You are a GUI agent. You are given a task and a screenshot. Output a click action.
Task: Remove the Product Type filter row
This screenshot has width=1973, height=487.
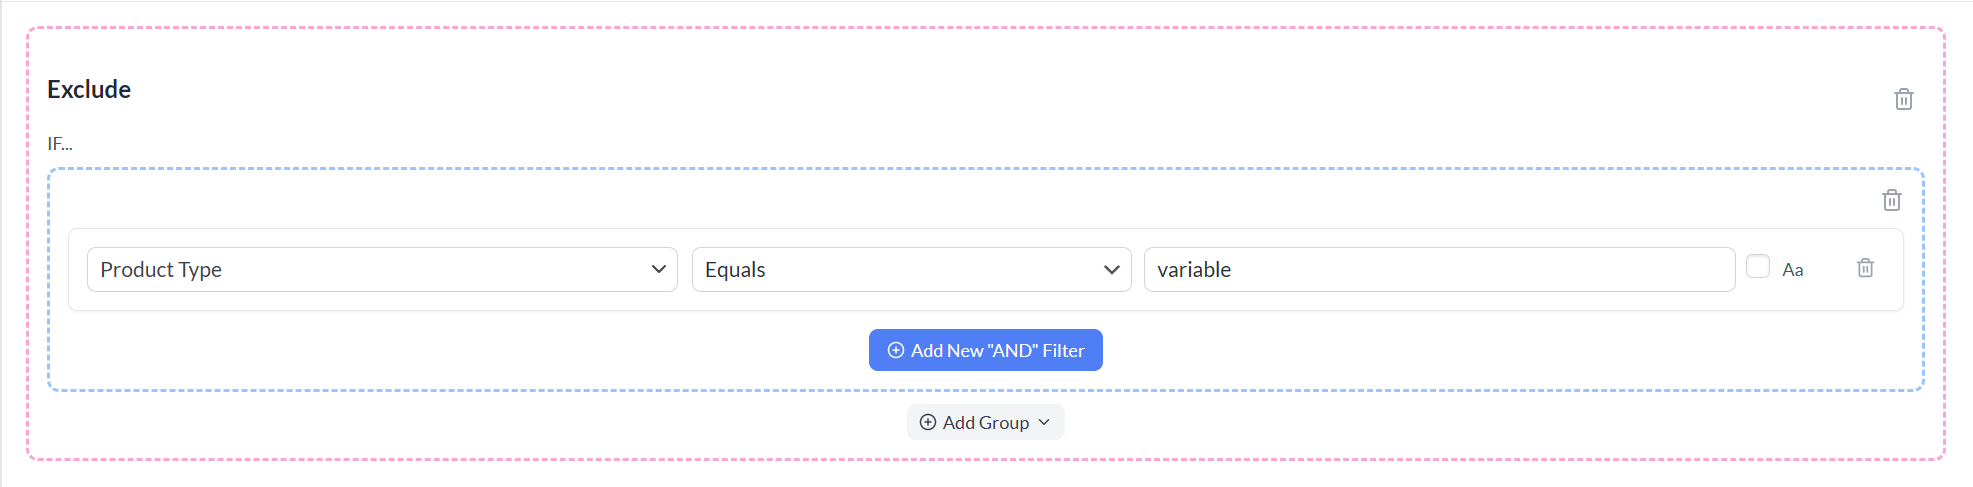click(1865, 268)
